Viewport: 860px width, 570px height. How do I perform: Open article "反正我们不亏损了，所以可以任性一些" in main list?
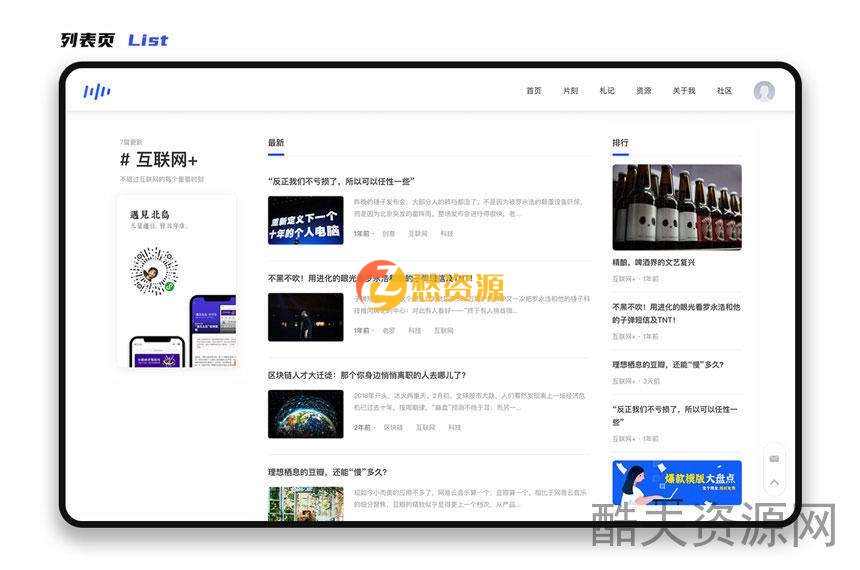point(341,182)
